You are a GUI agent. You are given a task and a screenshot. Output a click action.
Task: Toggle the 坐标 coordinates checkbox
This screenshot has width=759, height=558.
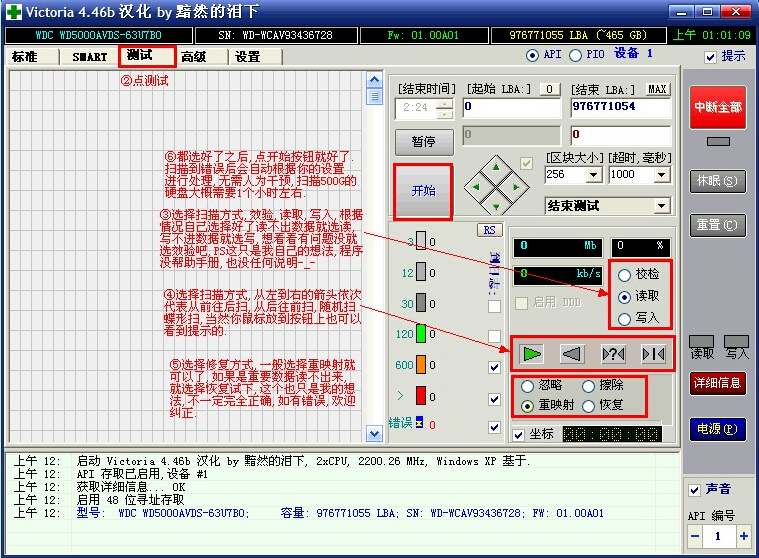point(518,435)
